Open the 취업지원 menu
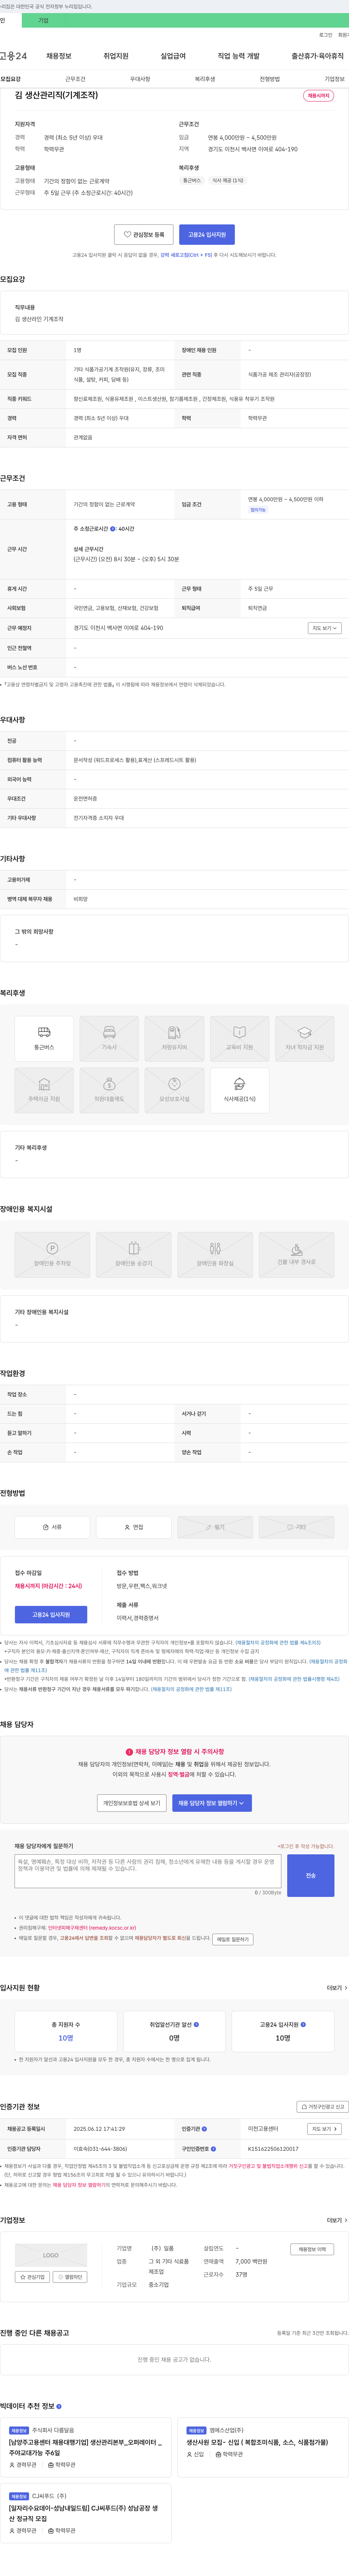The image size is (349, 2576). click(x=116, y=56)
